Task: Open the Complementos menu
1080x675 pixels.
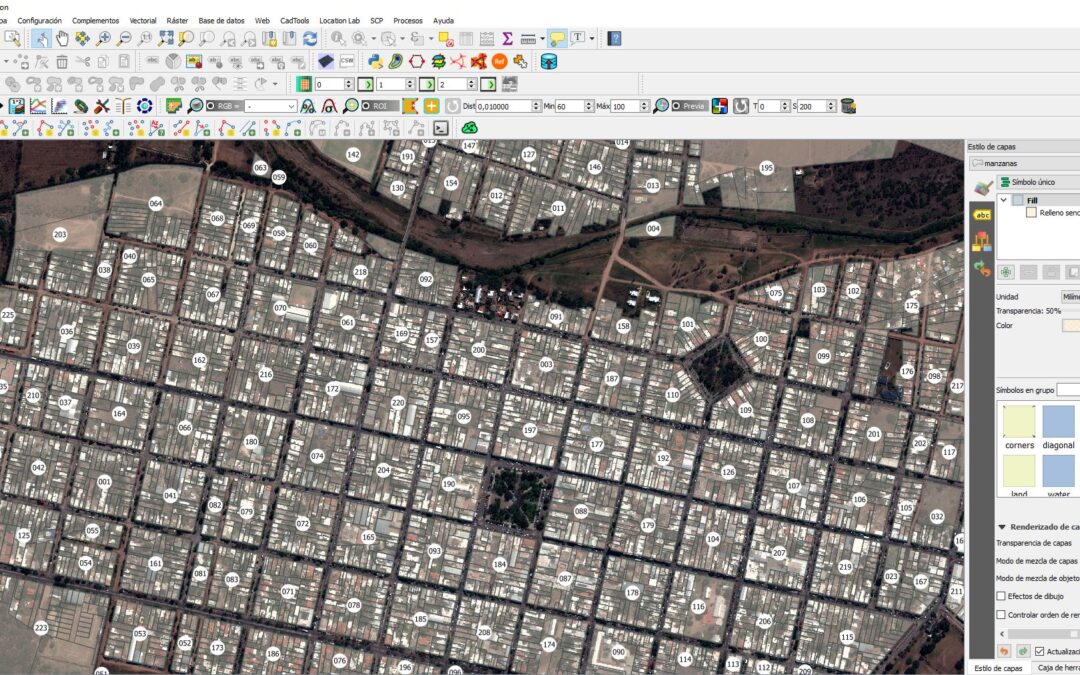Action: (x=95, y=21)
